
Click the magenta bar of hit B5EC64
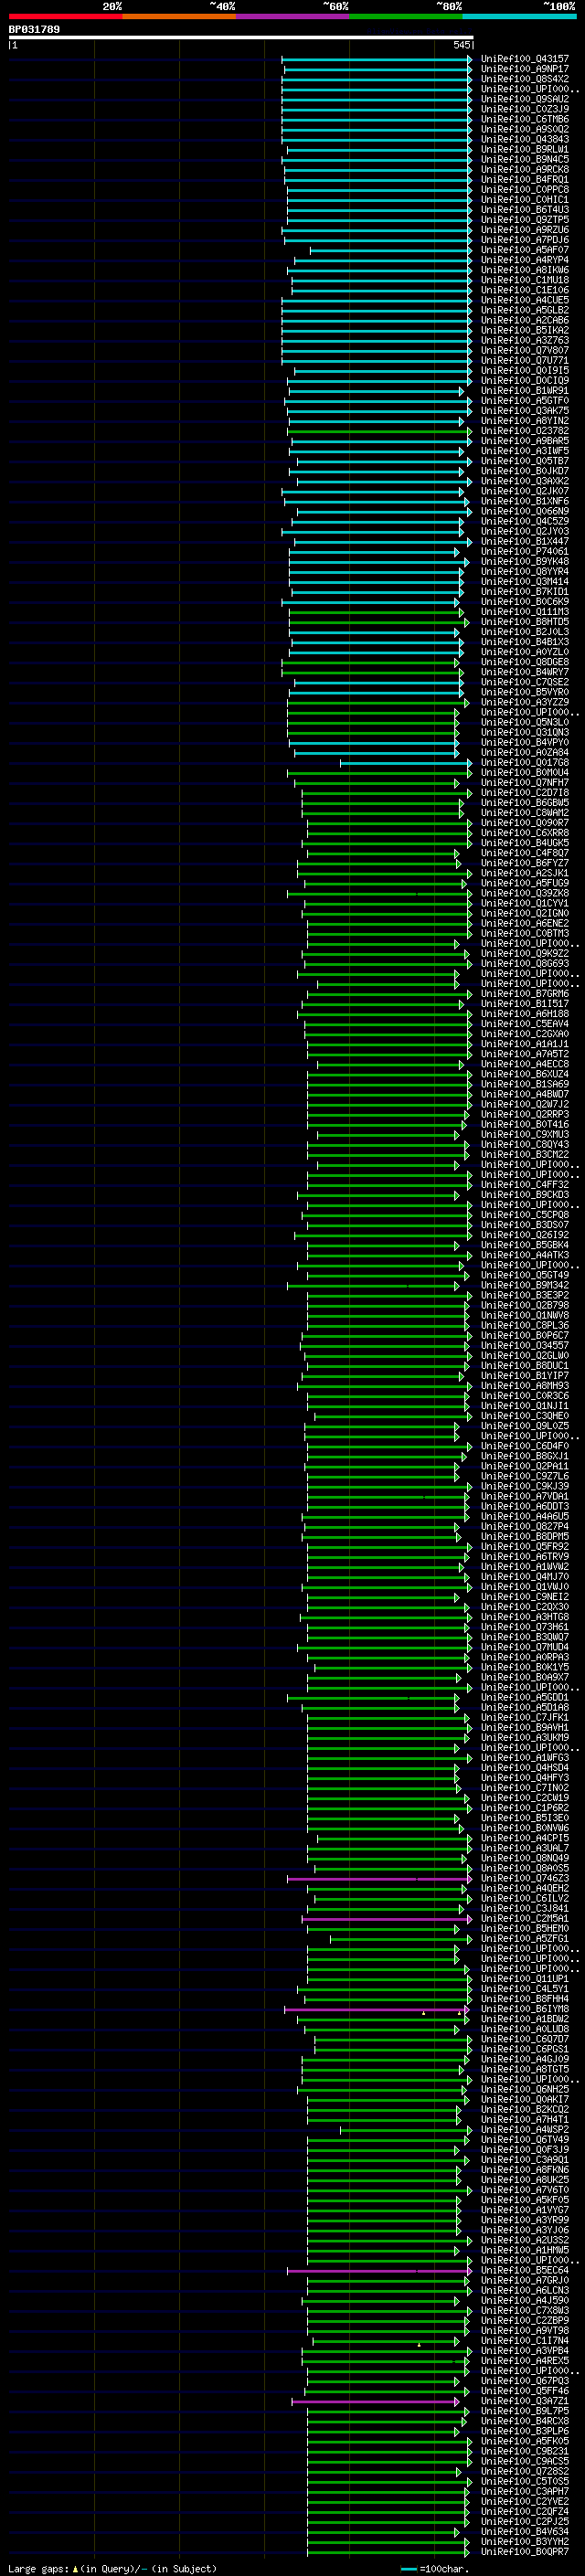point(379,2271)
